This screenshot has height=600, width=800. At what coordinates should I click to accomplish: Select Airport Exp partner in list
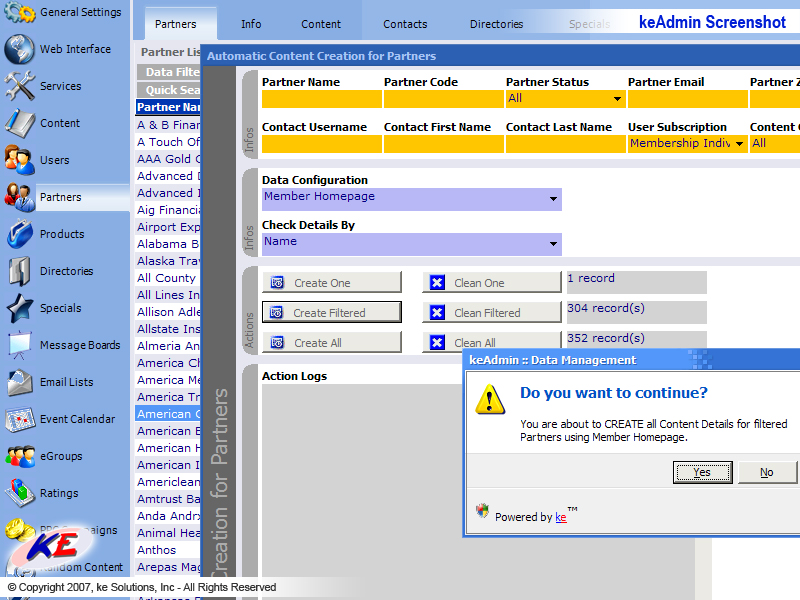pos(168,227)
